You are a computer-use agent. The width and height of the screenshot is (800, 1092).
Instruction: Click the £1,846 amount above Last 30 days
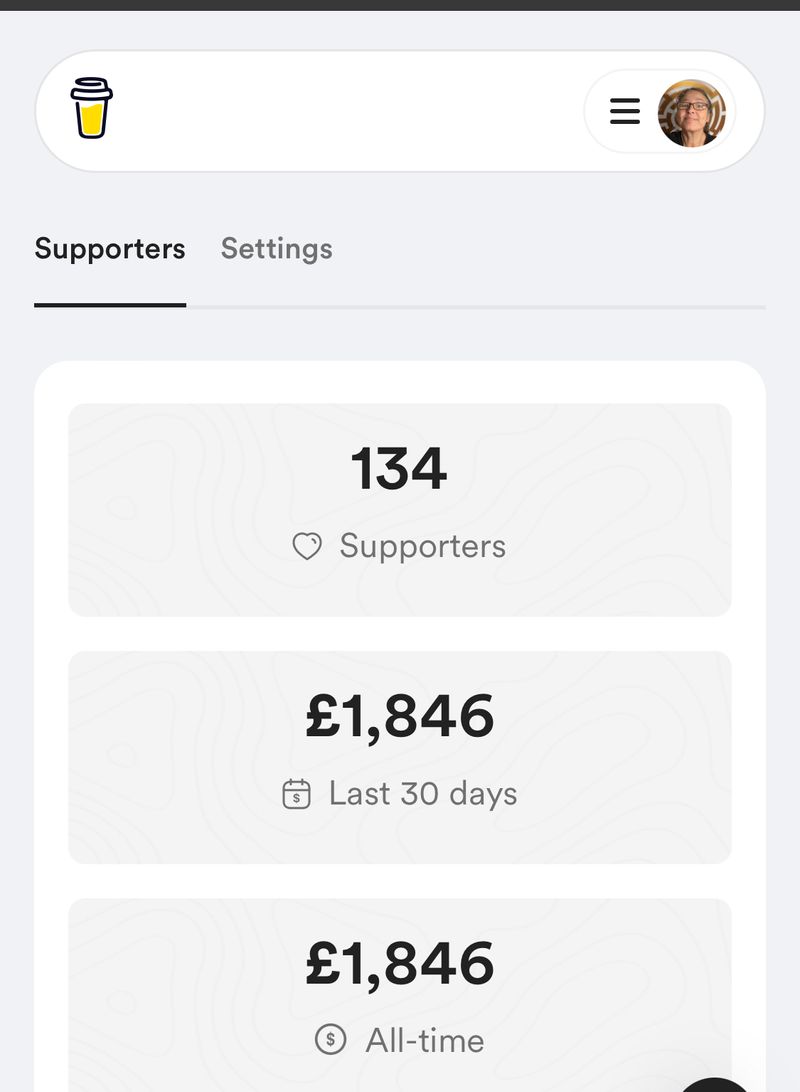pos(400,717)
